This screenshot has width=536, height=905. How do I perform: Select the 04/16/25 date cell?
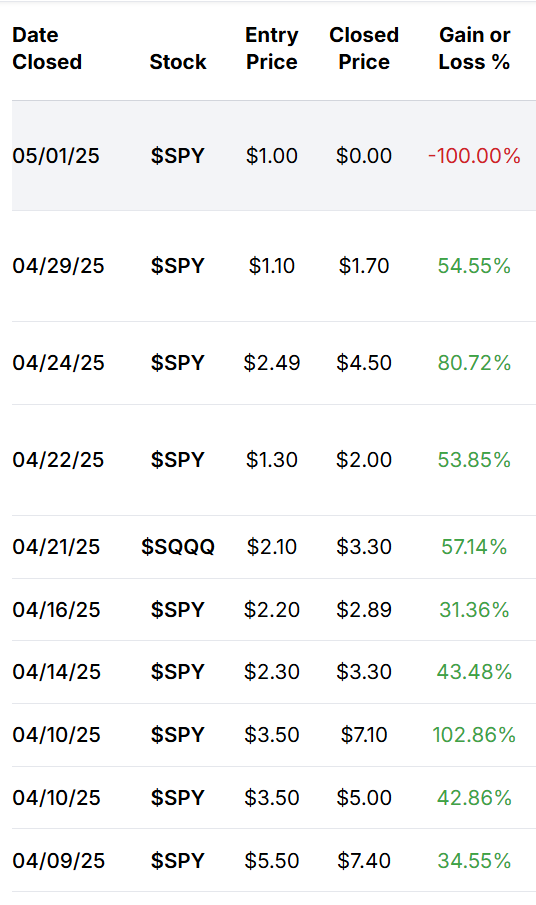click(x=57, y=609)
